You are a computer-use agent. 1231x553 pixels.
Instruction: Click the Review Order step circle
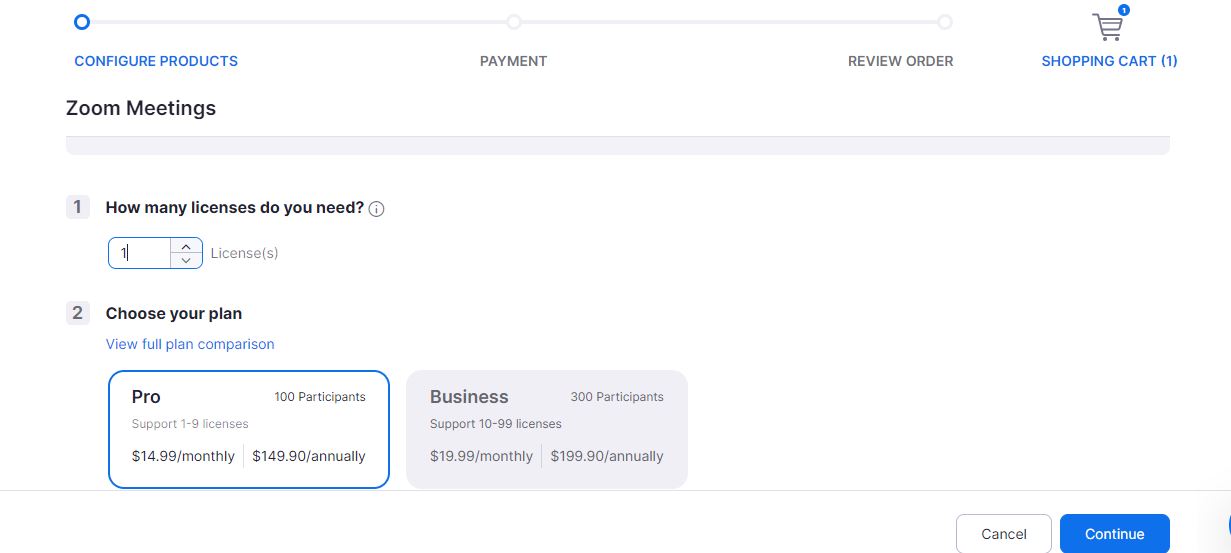(x=944, y=22)
